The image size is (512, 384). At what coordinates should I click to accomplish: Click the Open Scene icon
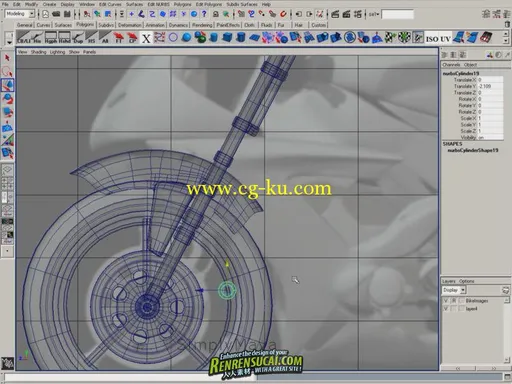tap(56, 14)
